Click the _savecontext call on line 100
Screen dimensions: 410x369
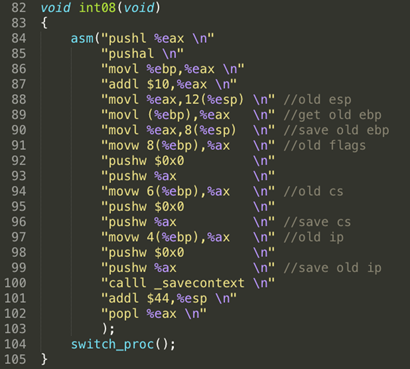pyautogui.click(x=199, y=283)
